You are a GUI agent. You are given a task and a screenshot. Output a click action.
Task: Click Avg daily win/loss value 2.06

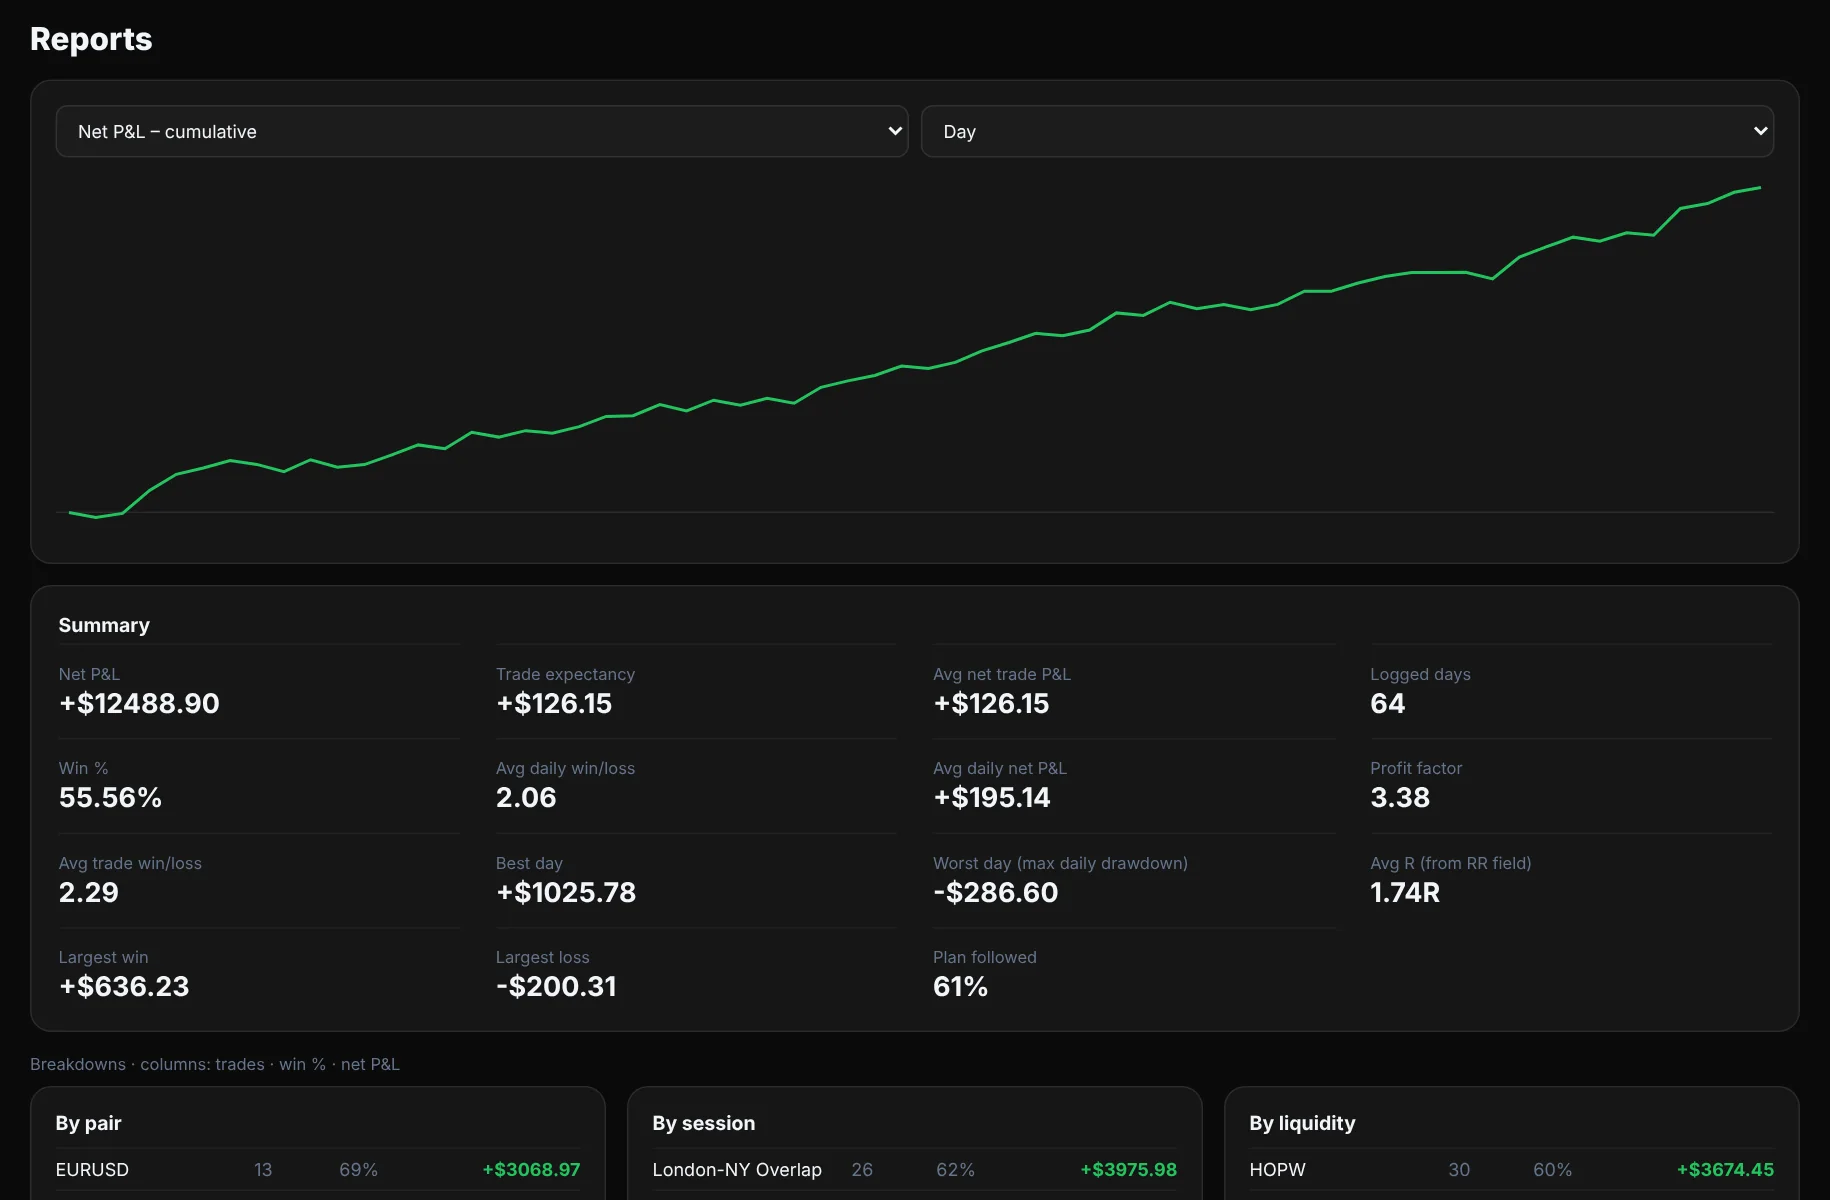coord(526,798)
